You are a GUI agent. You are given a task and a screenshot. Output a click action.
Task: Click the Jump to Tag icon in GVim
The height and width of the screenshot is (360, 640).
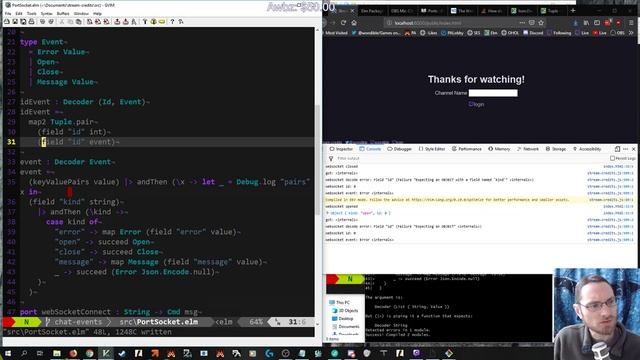click(x=162, y=22)
